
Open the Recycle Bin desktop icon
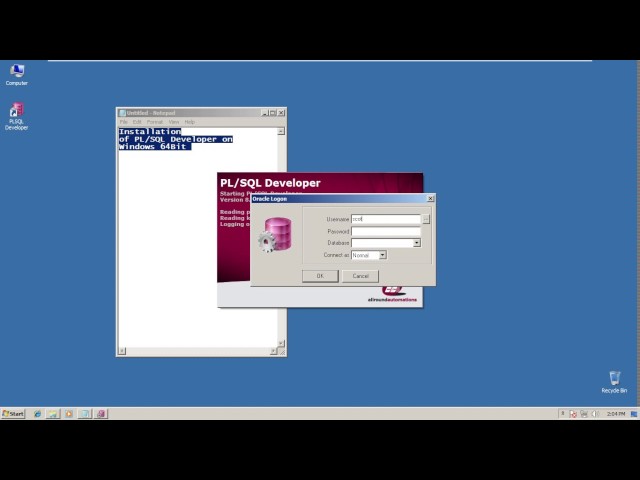point(614,382)
